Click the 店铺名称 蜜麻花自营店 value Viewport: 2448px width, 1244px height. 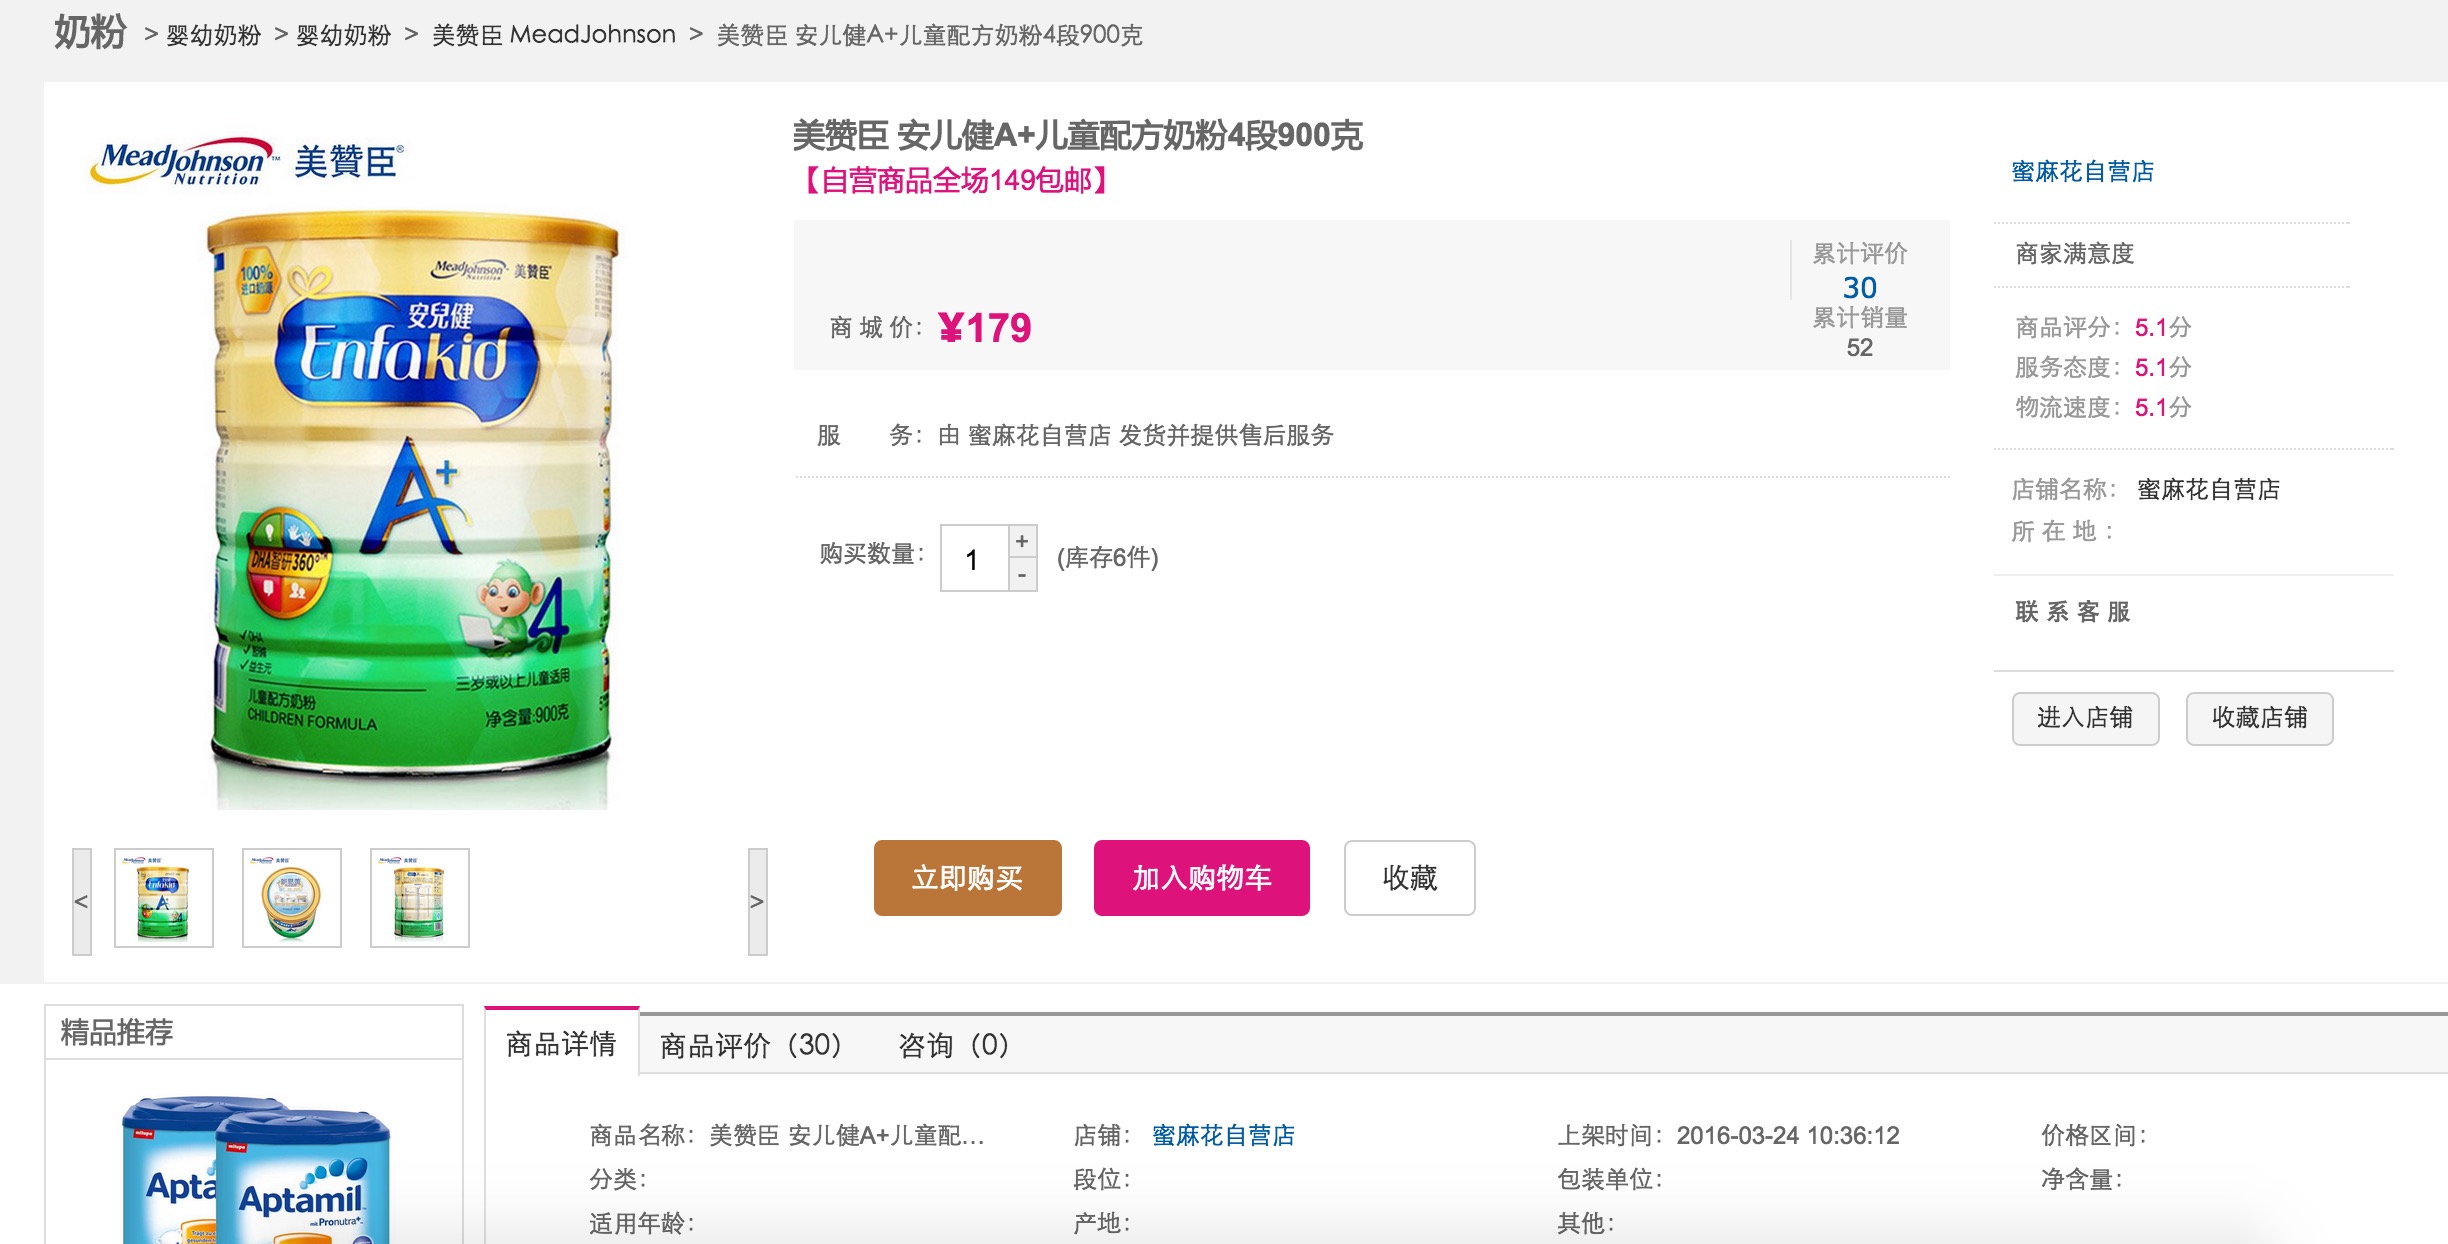(2208, 490)
